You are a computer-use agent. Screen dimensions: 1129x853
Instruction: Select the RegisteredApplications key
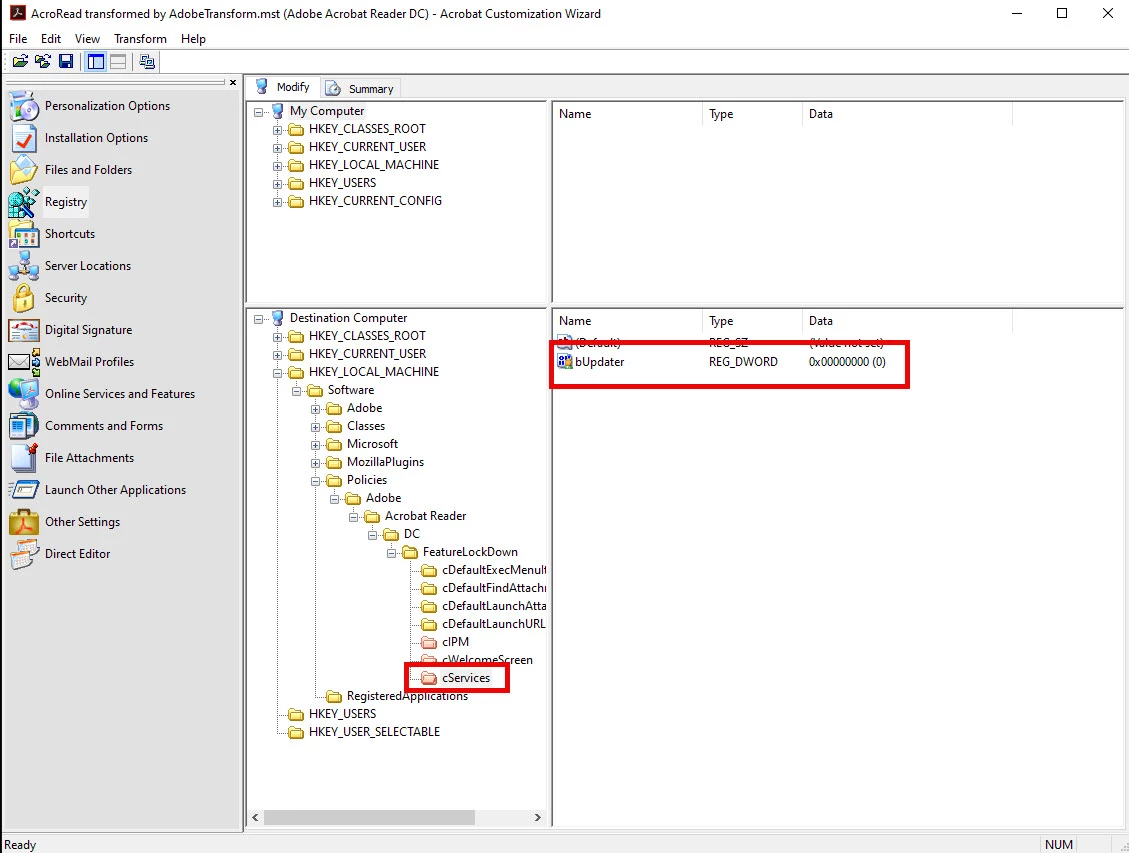click(408, 696)
